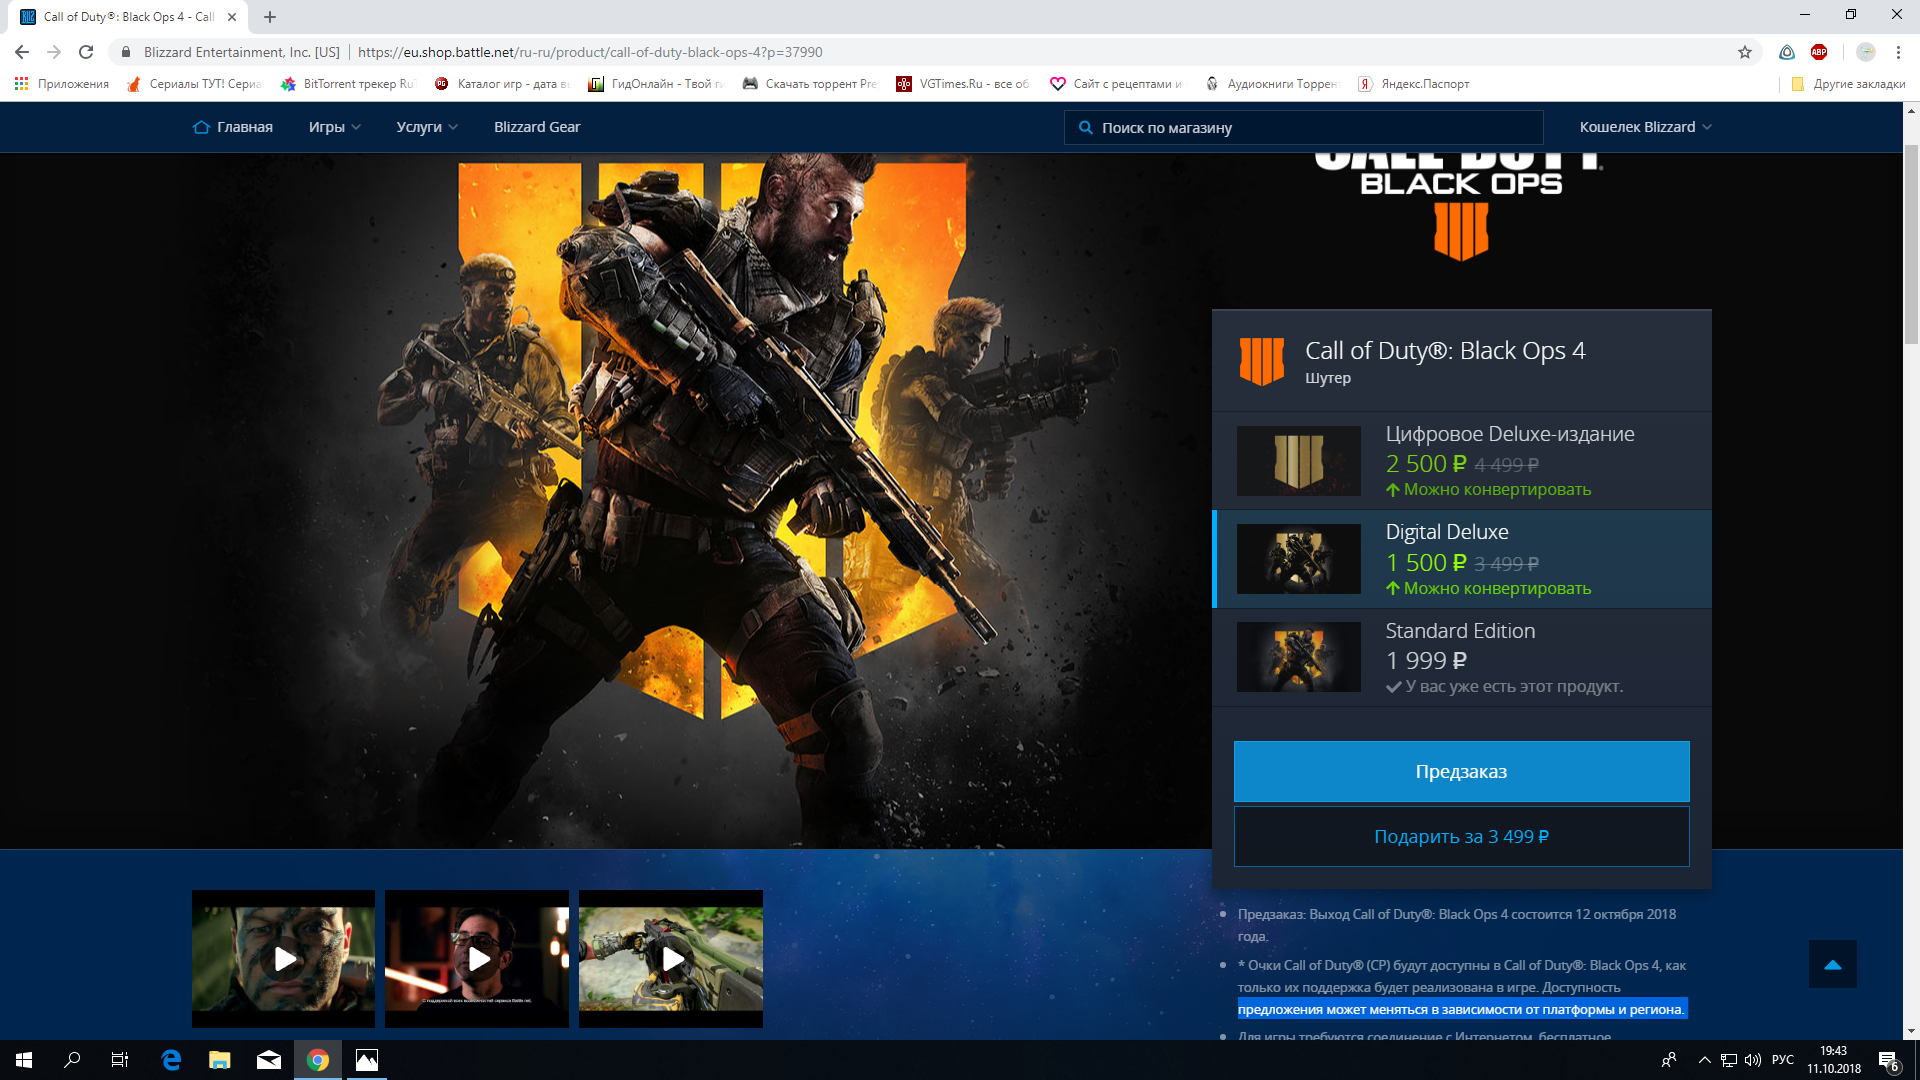Click Подарить за 3 499 ₽ button
Image resolution: width=1920 pixels, height=1080 pixels.
tap(1461, 836)
